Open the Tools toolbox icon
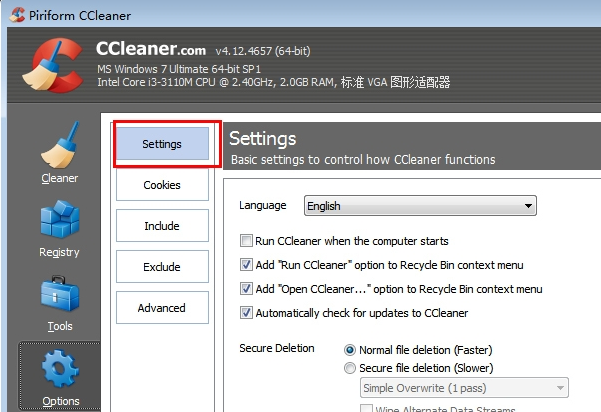The width and height of the screenshot is (601, 412). tap(59, 299)
